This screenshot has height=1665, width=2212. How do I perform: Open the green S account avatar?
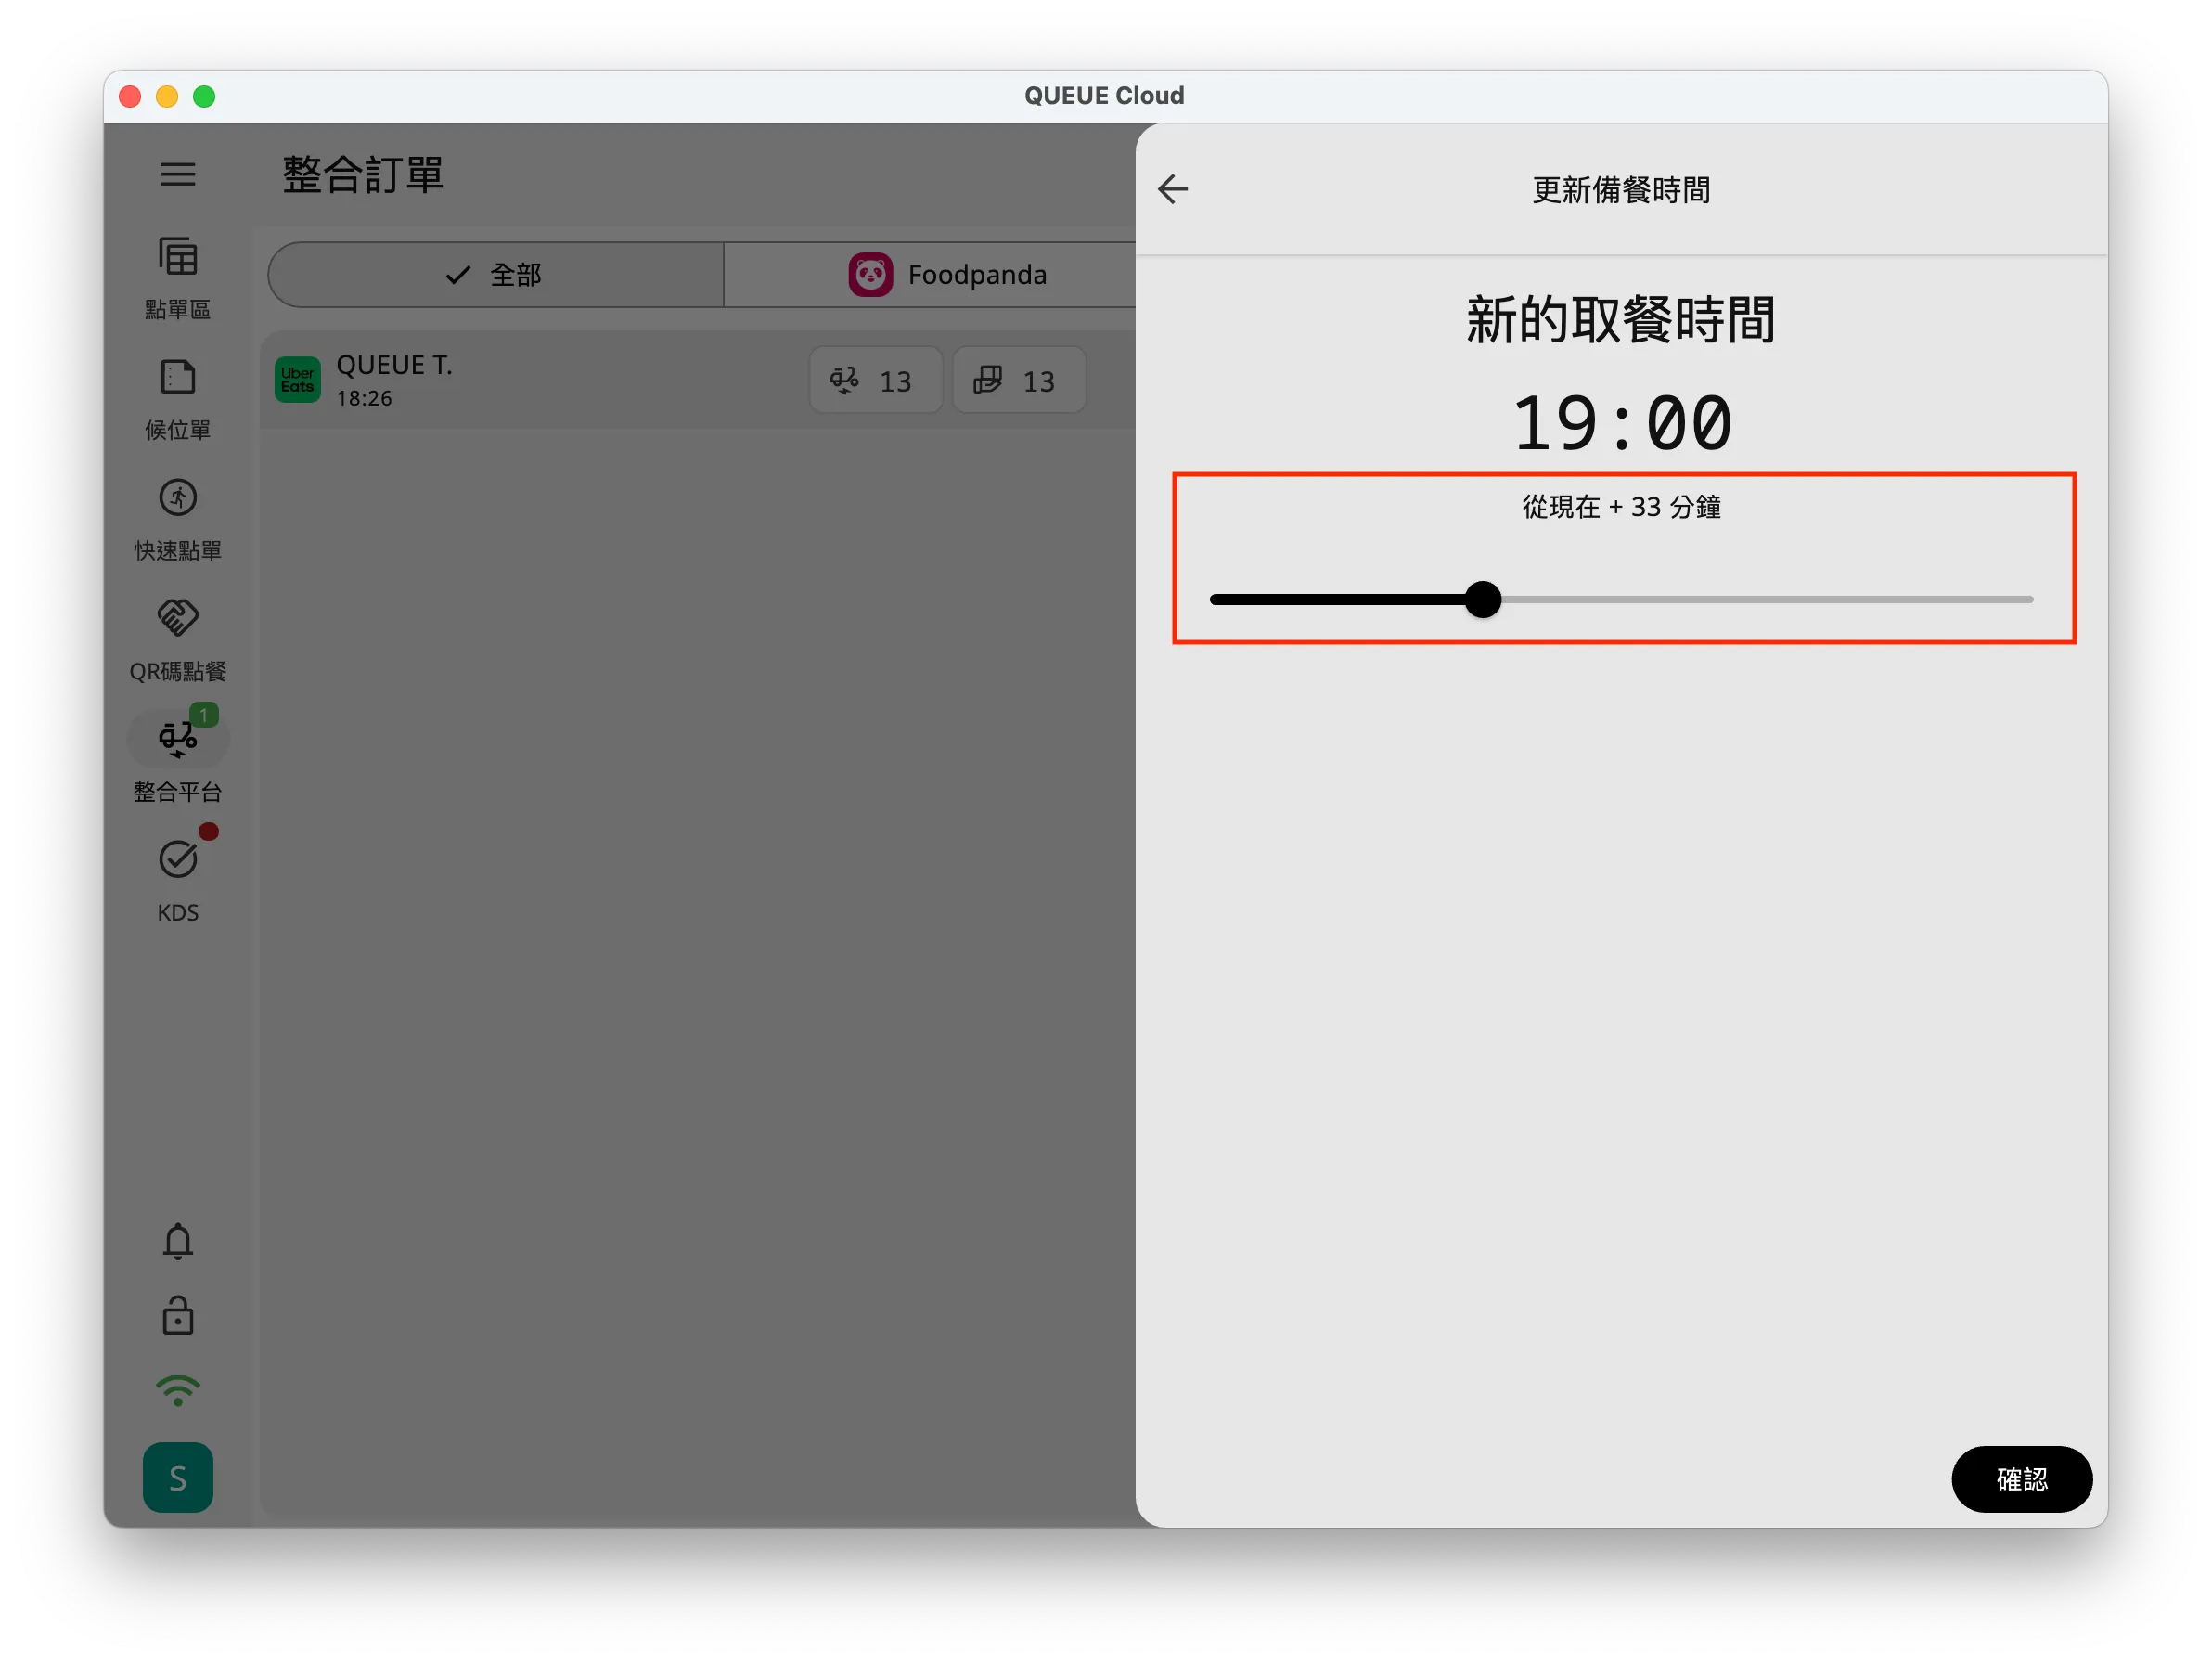[x=178, y=1477]
